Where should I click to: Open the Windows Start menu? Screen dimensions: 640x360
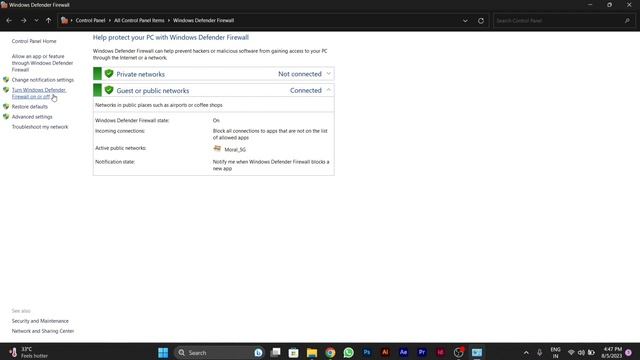[x=163, y=352]
